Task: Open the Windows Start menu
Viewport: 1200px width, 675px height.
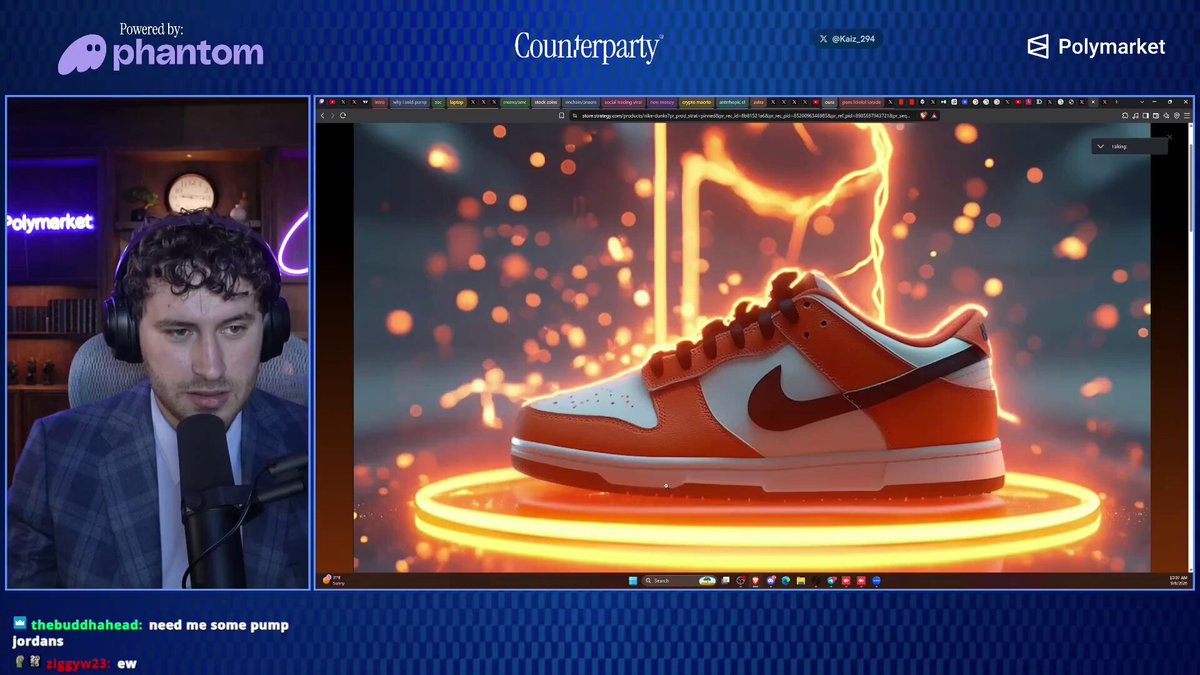Action: coord(632,580)
